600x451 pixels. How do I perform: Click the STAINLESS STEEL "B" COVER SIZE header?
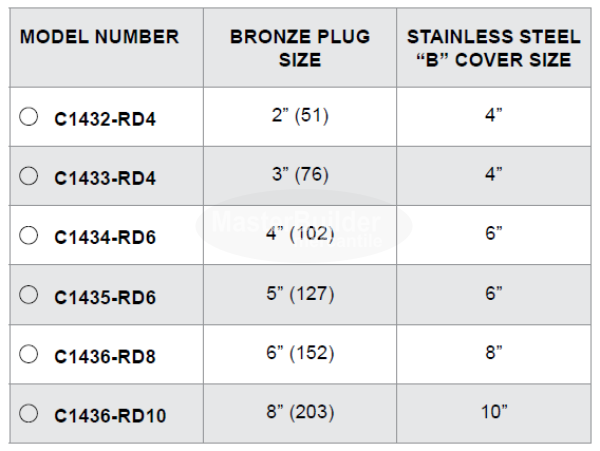493,48
